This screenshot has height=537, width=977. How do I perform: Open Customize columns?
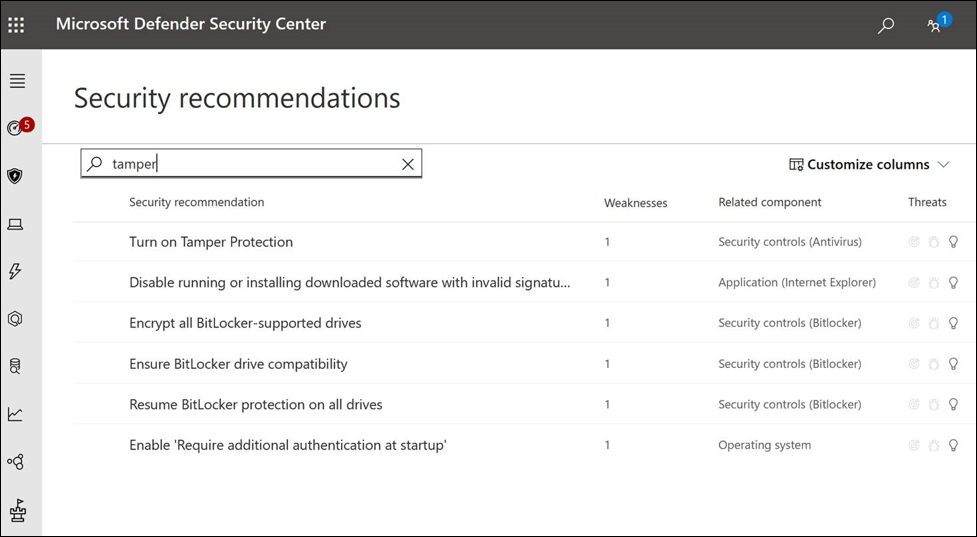[x=869, y=164]
